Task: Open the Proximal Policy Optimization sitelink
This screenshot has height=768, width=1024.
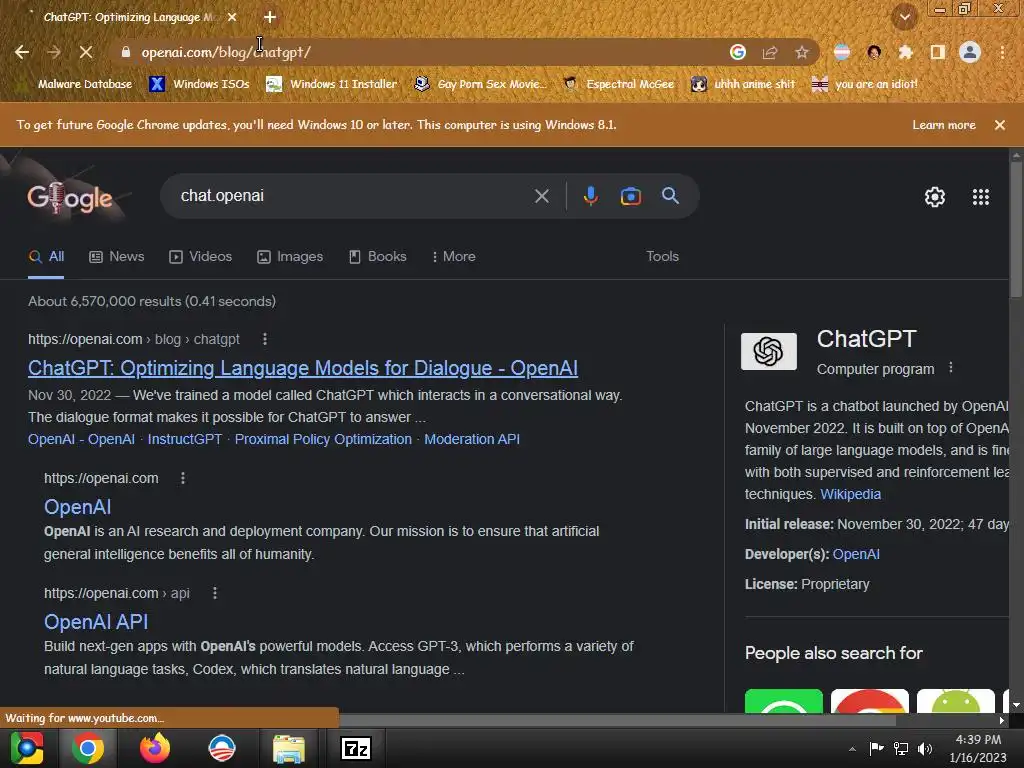Action: coord(323,440)
